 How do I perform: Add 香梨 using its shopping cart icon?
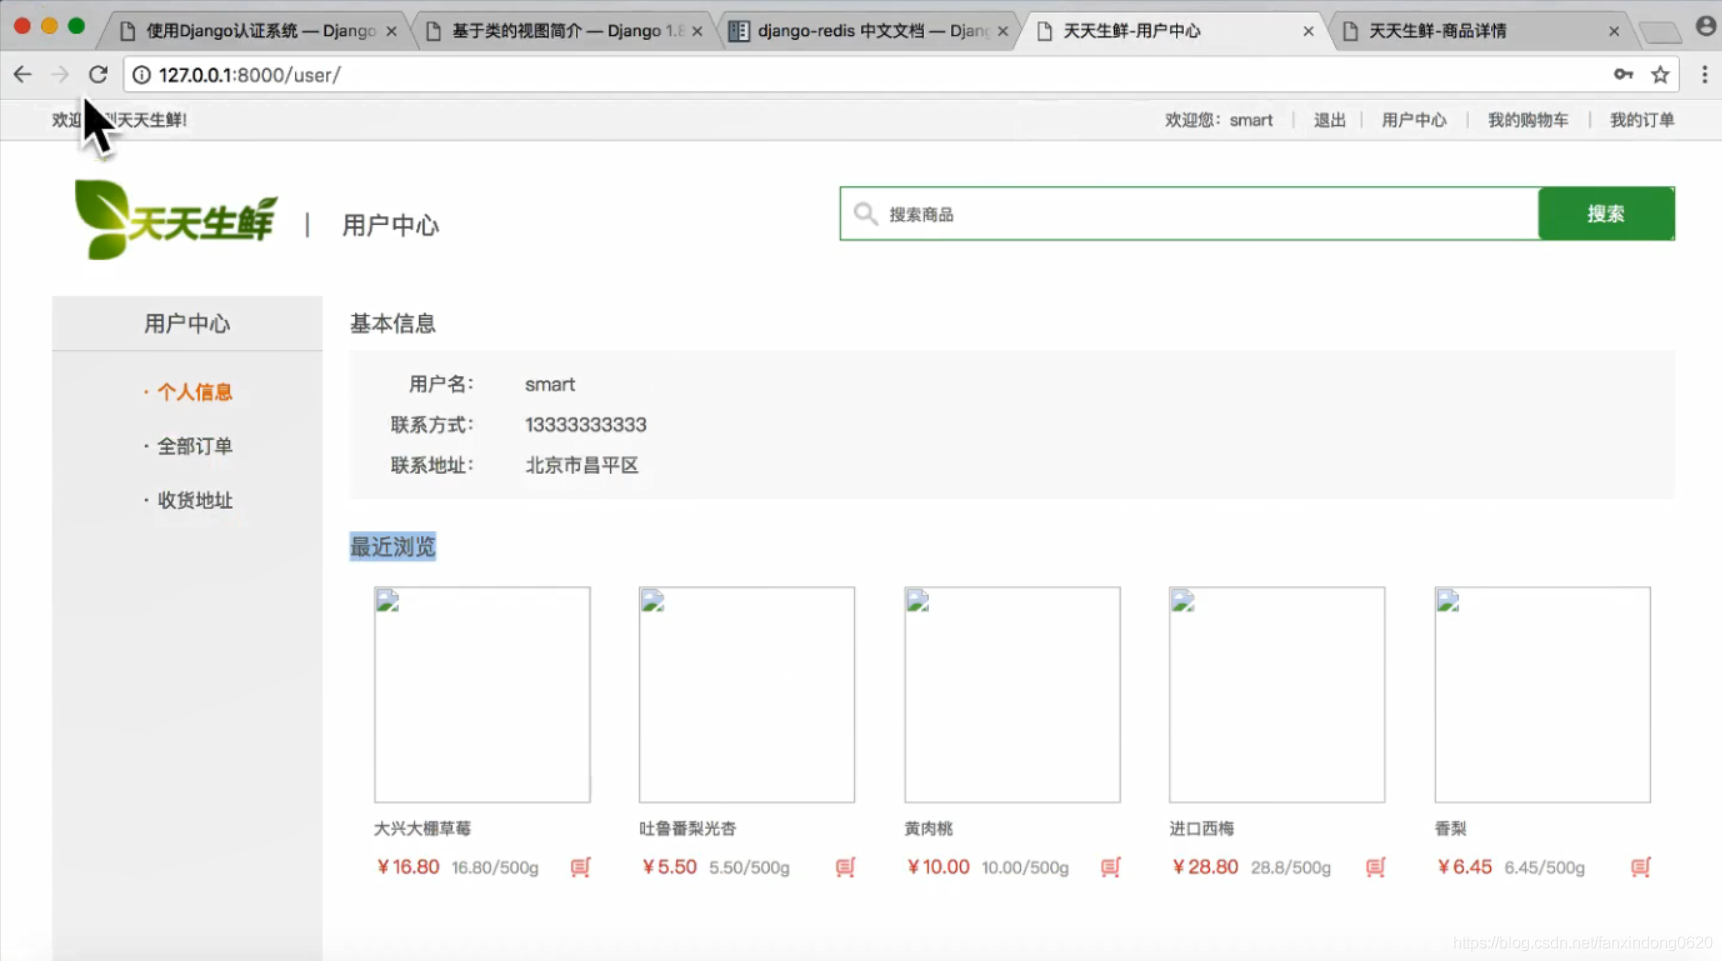(1639, 868)
